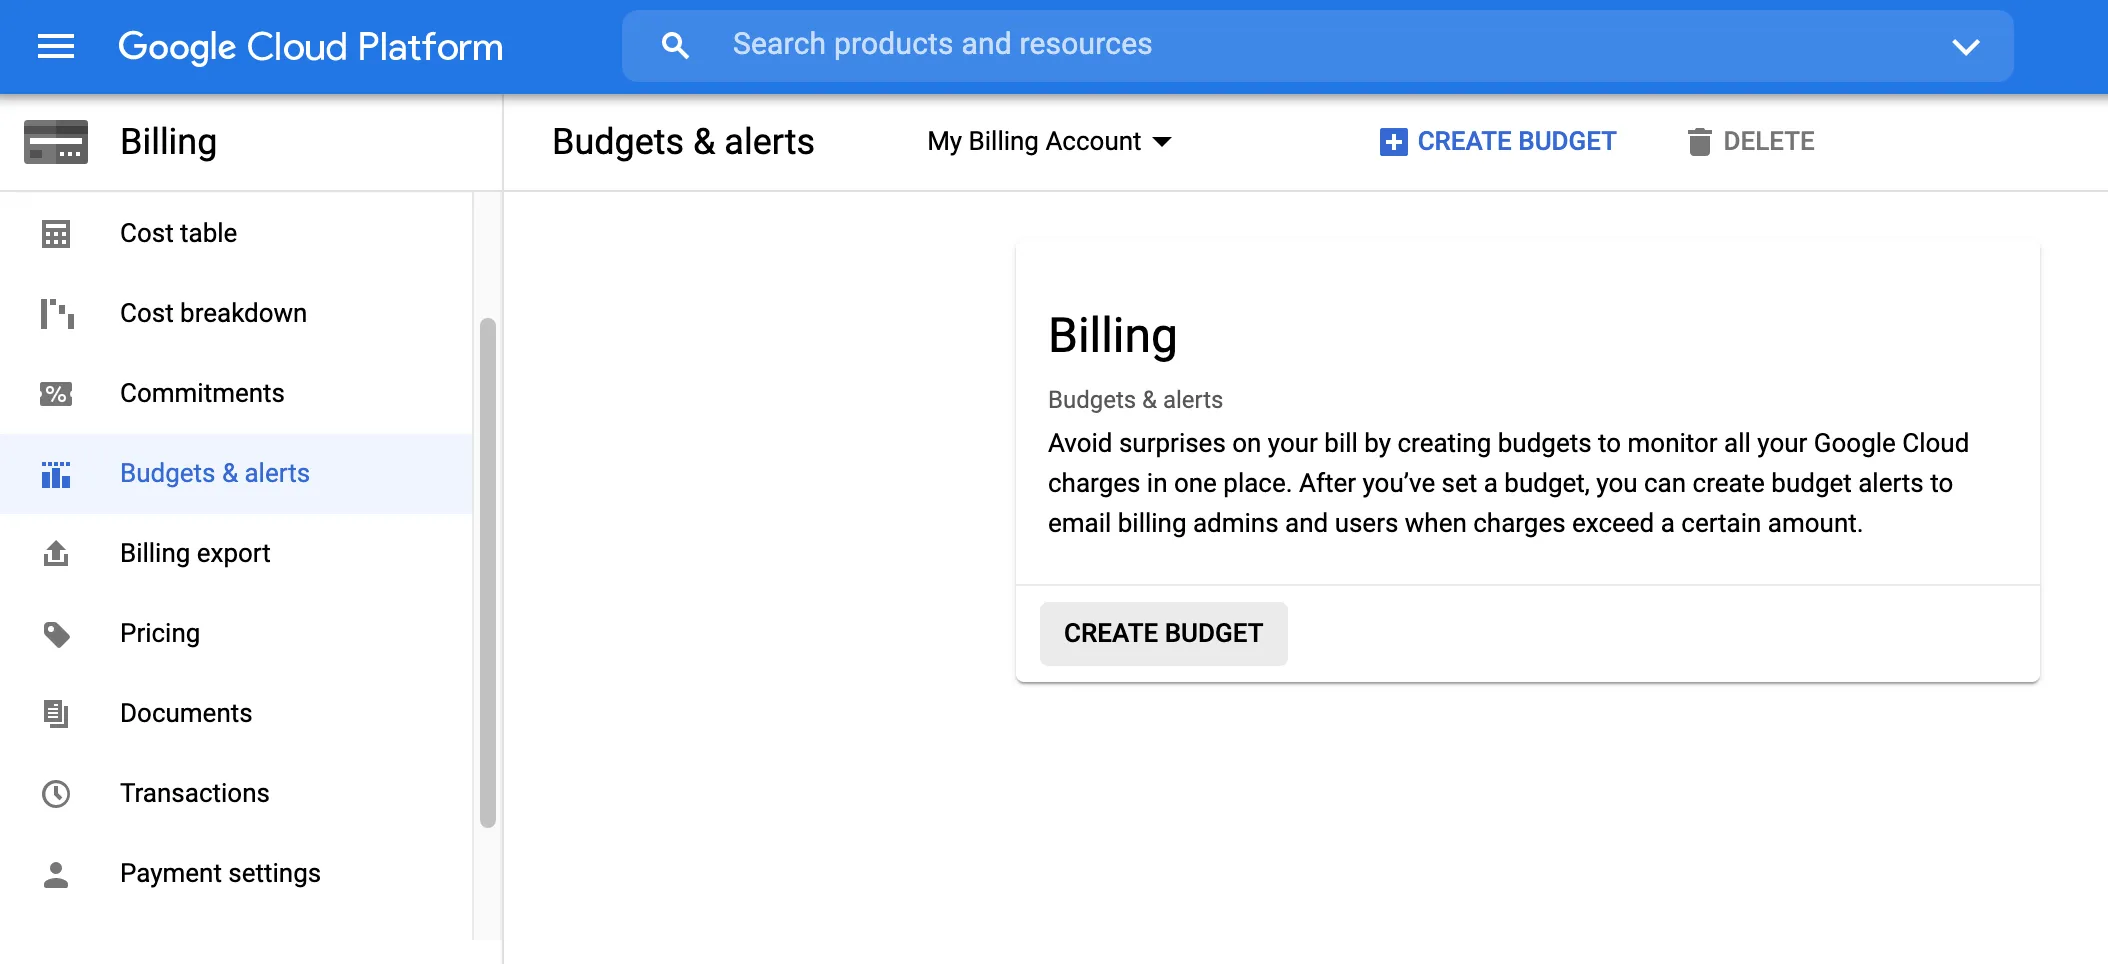Screen dimensions: 2108x964
Task: Open Cost table from the sidebar
Action: 236,234
